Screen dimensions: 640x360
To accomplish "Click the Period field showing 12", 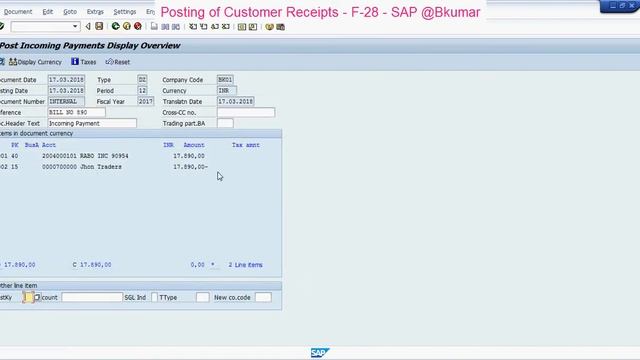I will coord(142,91).
